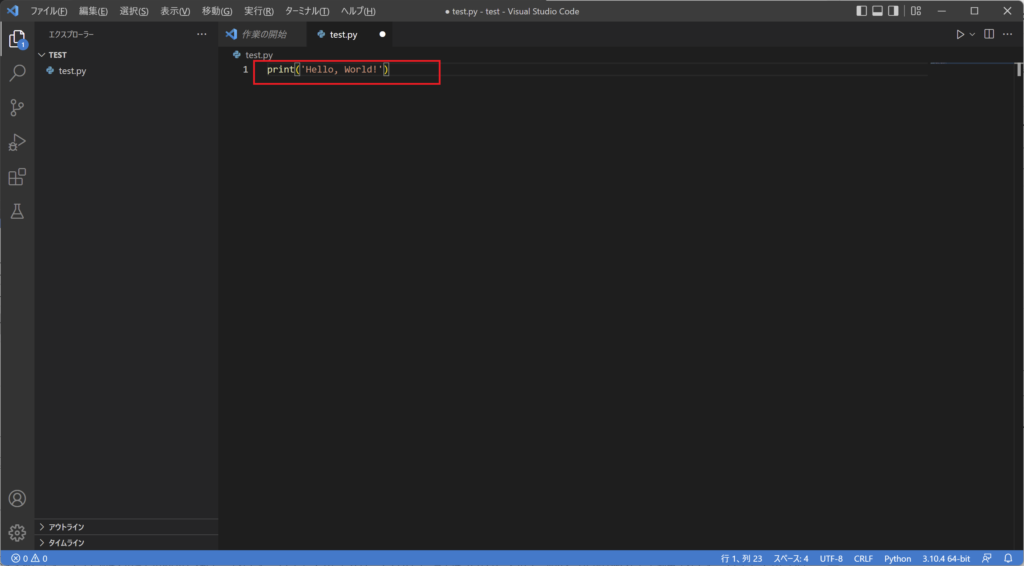Toggle the primary sidebar layout button
1024x566 pixels.
click(861, 11)
